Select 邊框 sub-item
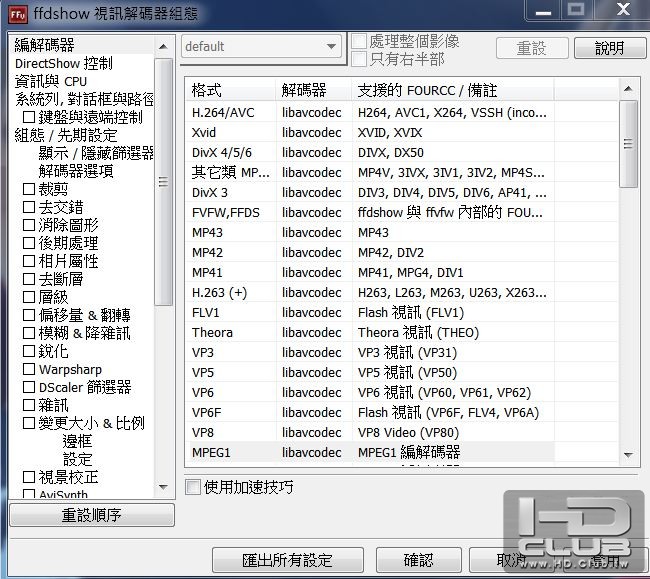Screen dimensions: 650x579 [x=77, y=441]
